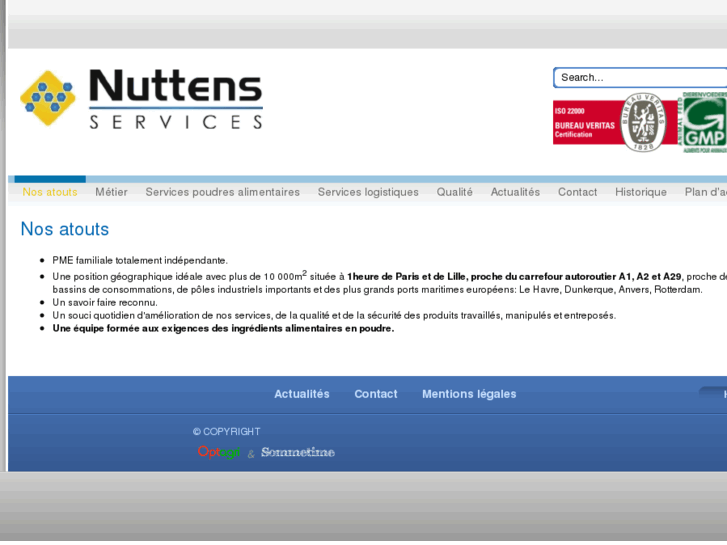727x545 pixels.
Task: Click the green GMP animal feed badge
Action: [x=703, y=122]
